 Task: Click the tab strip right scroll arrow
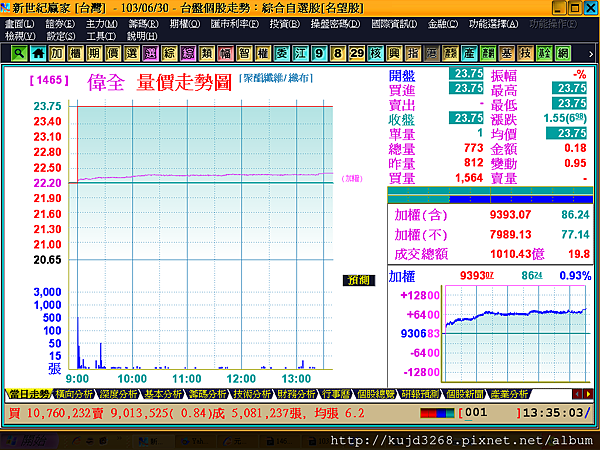588,394
